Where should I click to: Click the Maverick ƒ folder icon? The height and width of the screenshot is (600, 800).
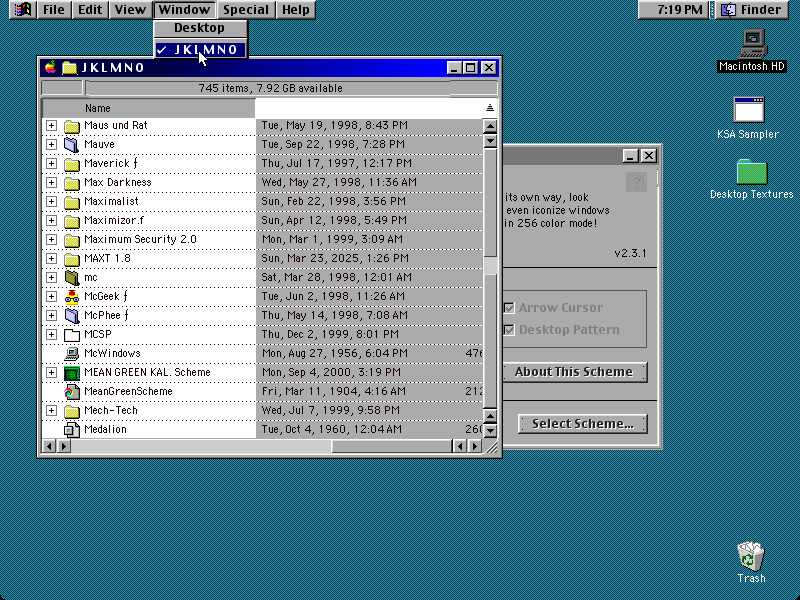[x=72, y=164]
